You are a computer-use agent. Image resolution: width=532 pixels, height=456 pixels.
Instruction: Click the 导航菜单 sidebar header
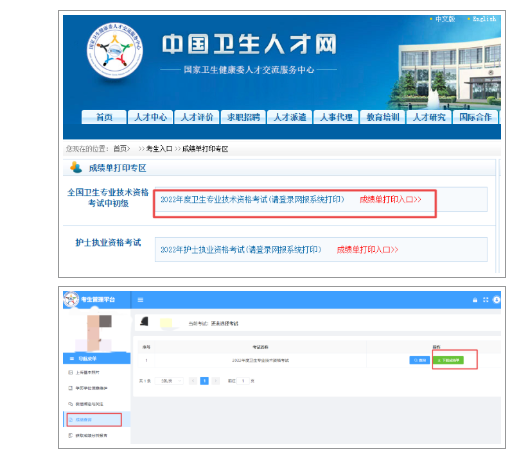97,359
